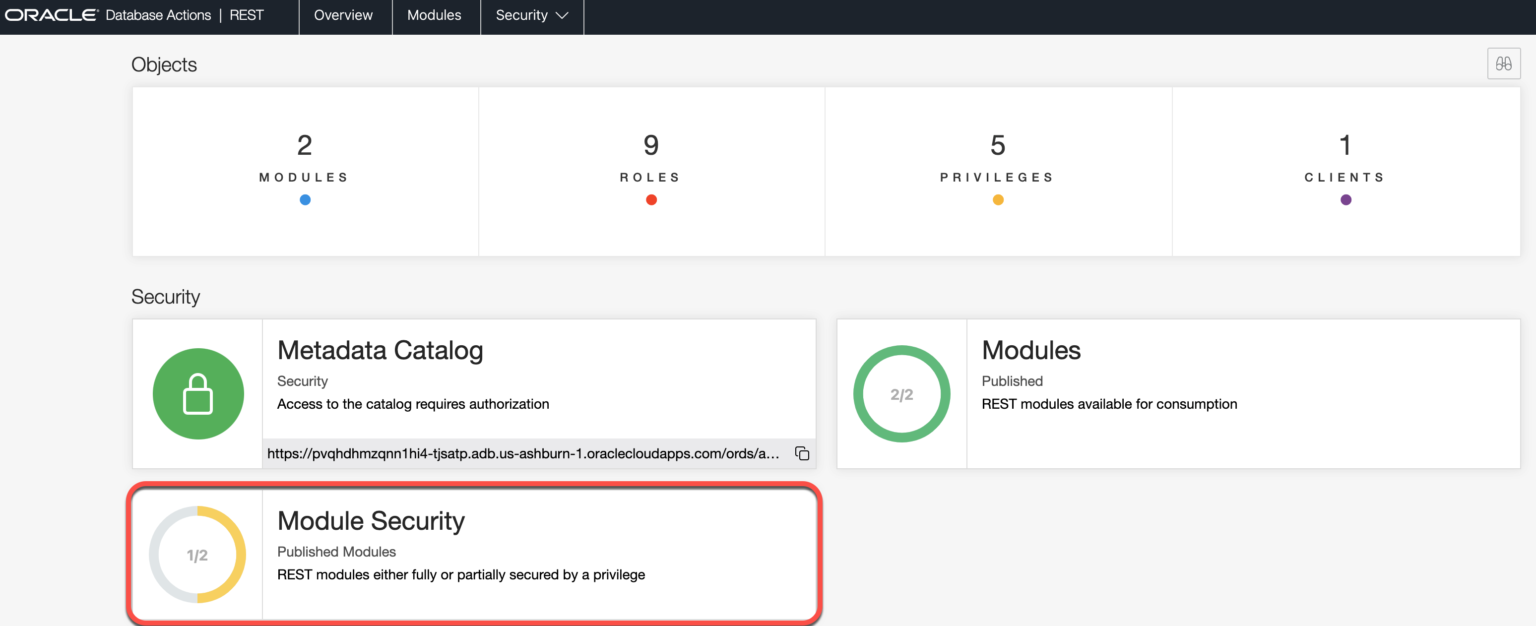
Task: Click the purple dot under Clients
Action: pos(1346,200)
